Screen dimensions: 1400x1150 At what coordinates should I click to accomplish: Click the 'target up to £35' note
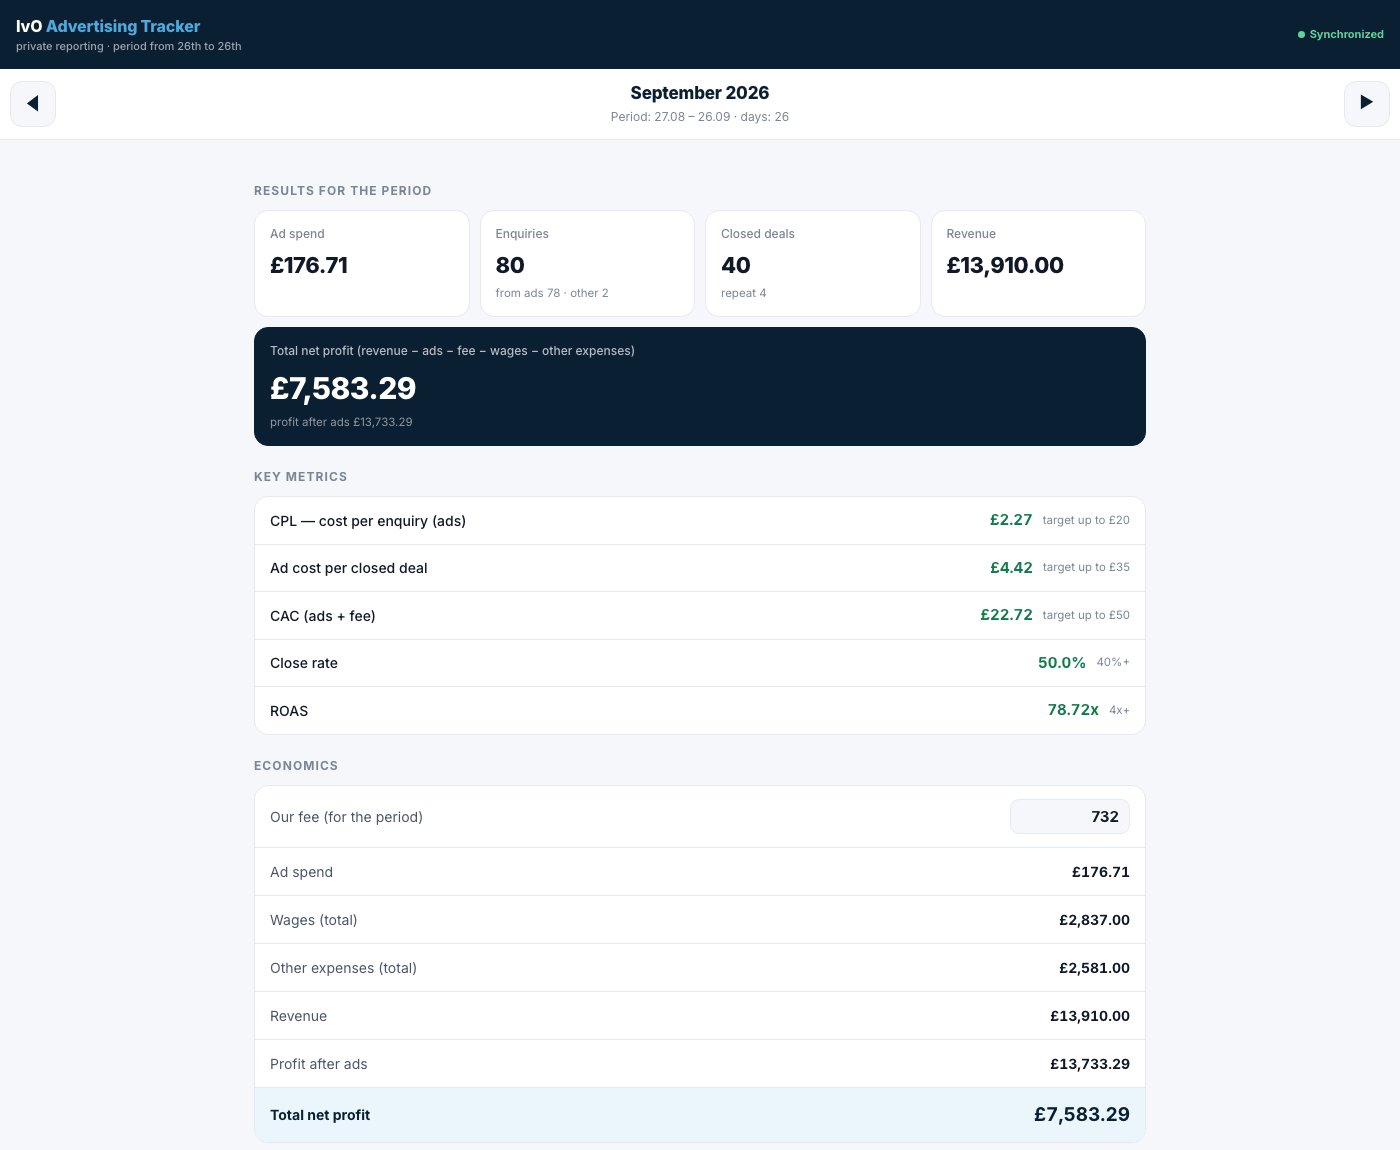(1086, 567)
